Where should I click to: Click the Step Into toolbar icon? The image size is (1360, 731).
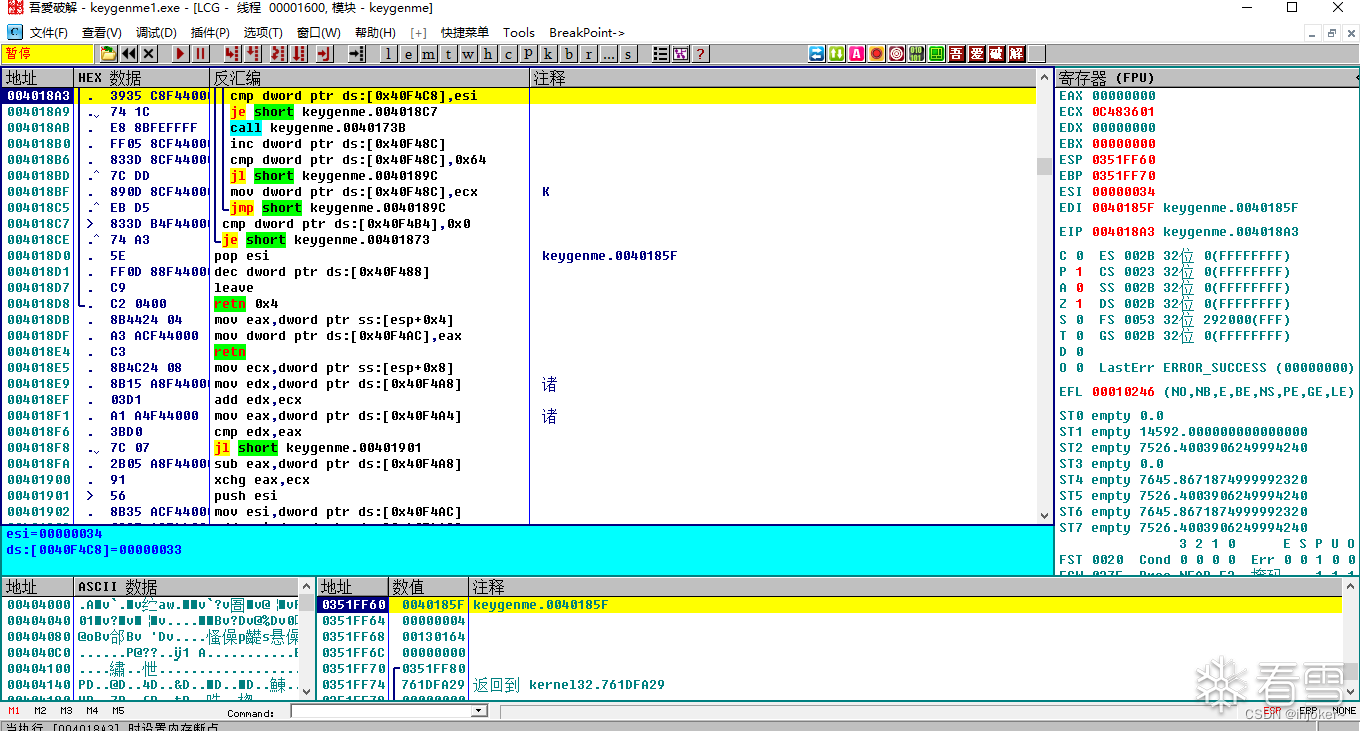point(232,54)
